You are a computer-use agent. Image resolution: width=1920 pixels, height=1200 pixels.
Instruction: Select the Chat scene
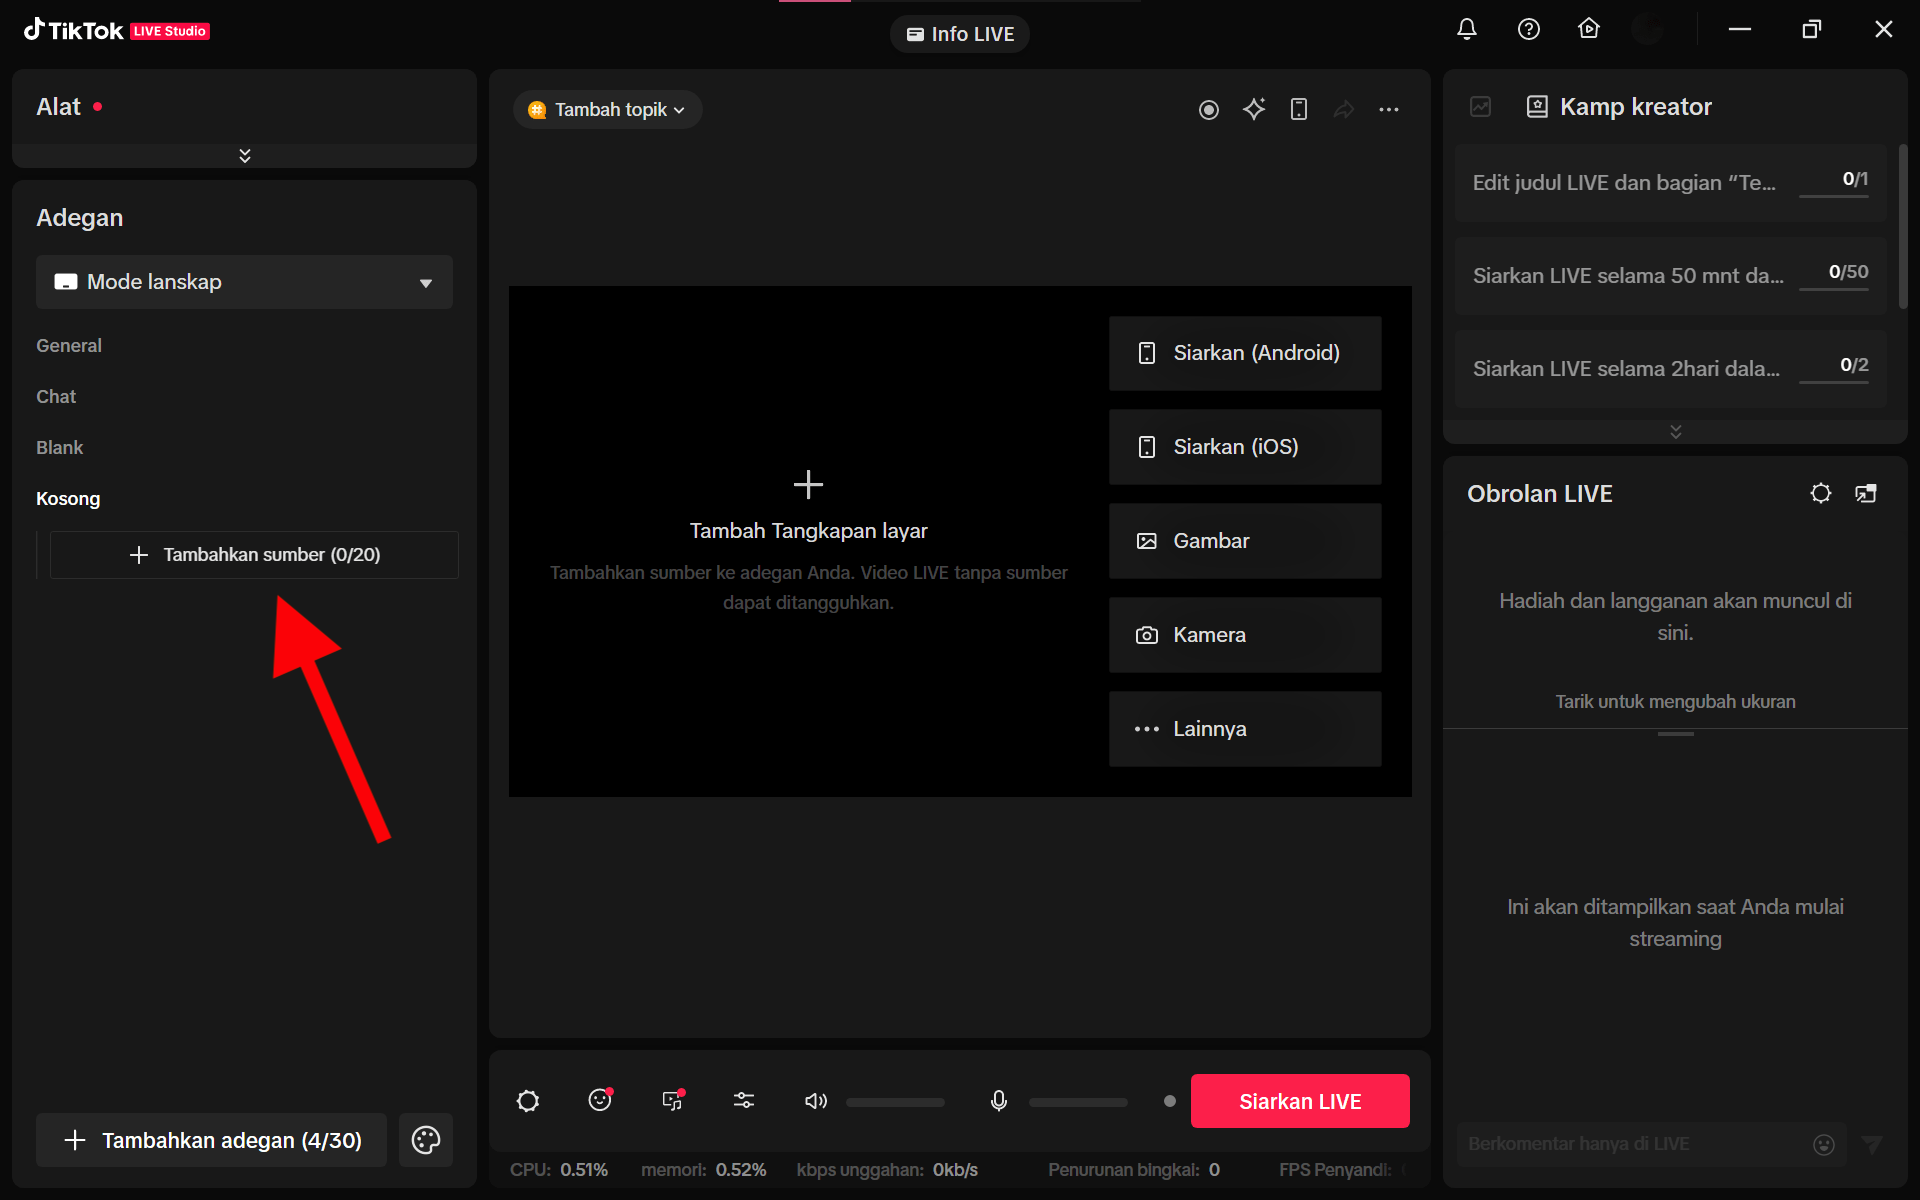click(56, 397)
